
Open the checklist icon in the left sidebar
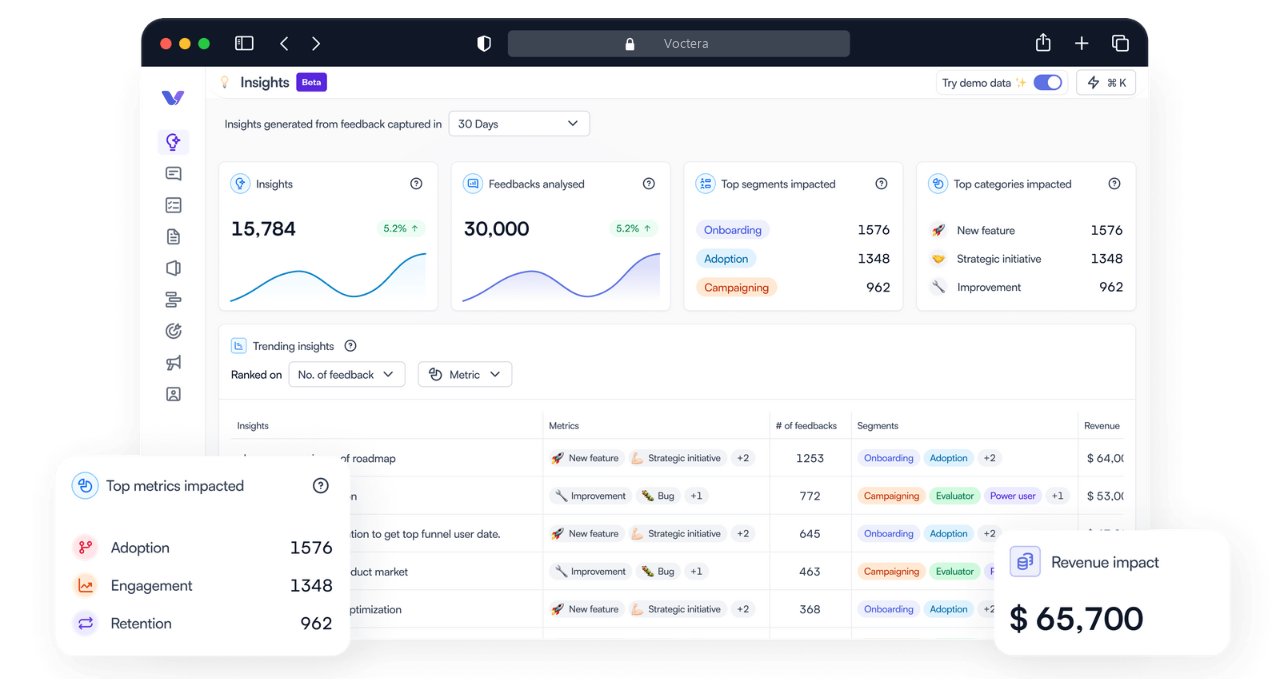[173, 205]
